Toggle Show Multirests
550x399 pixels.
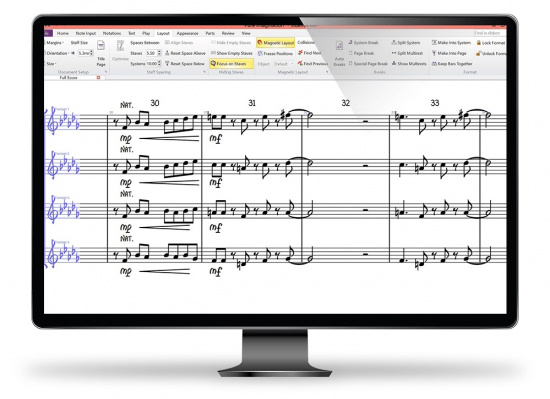(409, 64)
